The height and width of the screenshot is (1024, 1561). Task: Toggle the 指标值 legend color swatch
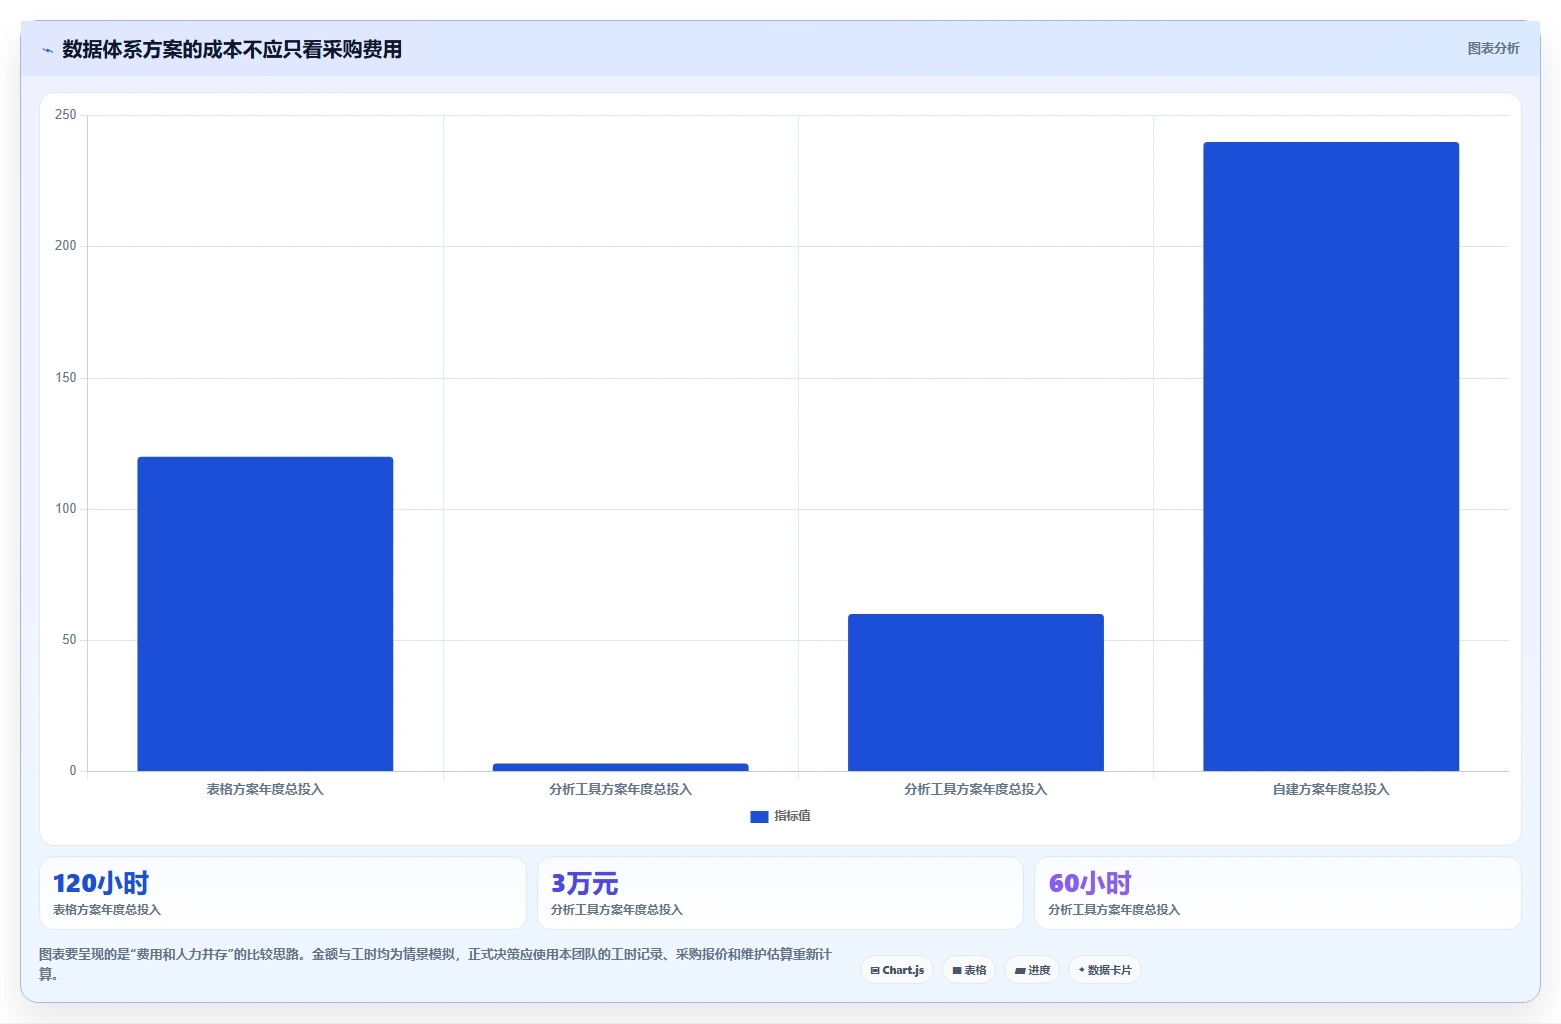point(759,817)
